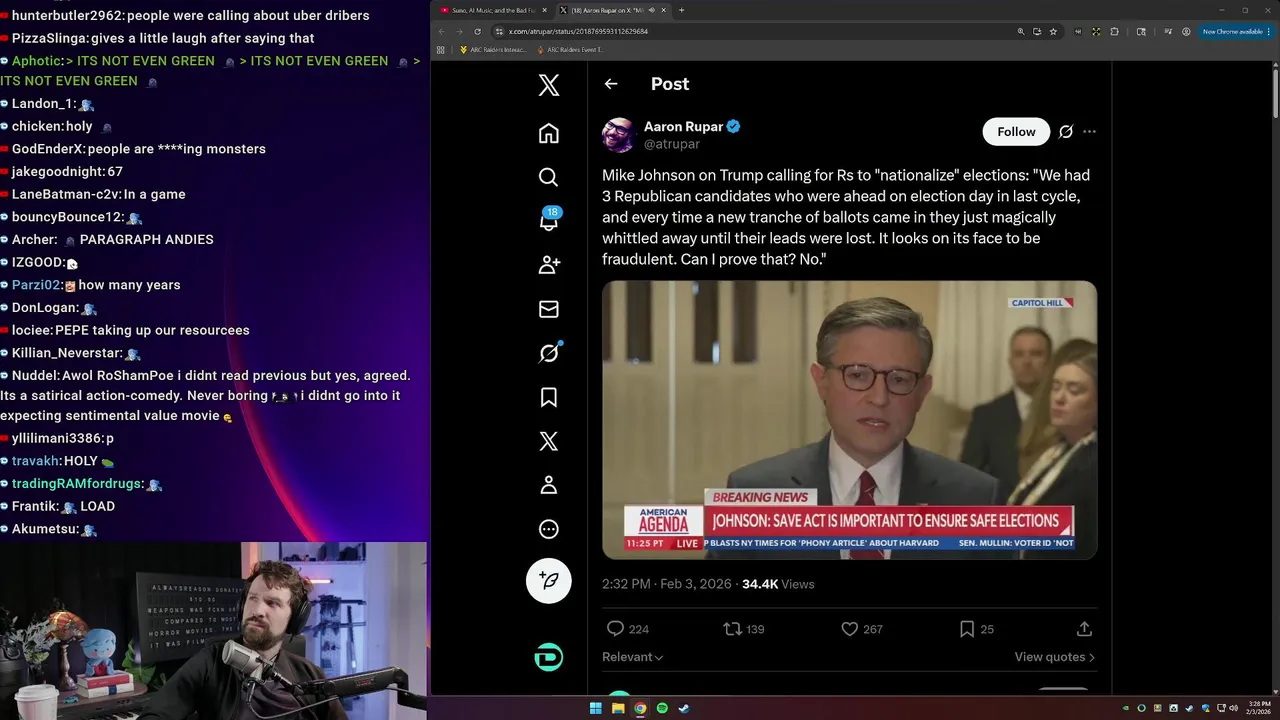This screenshot has height=720, width=1280.
Task: Click New Chrome available update button
Action: point(1236,31)
